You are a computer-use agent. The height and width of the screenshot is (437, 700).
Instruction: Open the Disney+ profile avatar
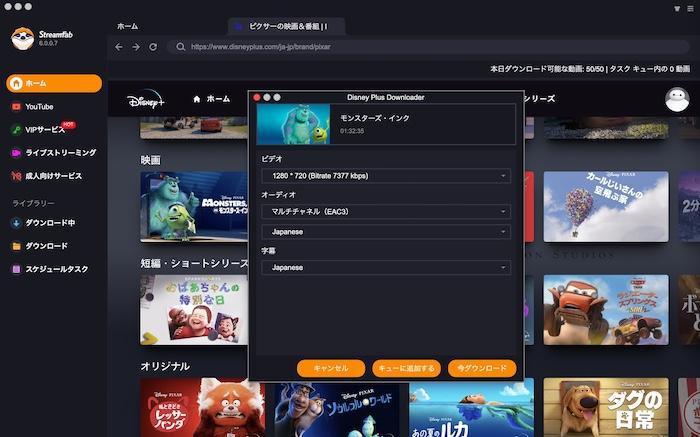point(677,99)
